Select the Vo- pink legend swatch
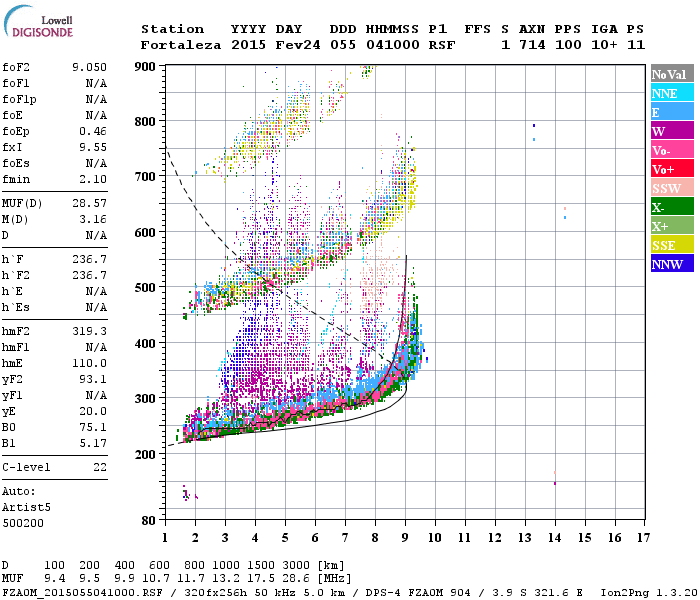The image size is (700, 600). click(x=672, y=150)
